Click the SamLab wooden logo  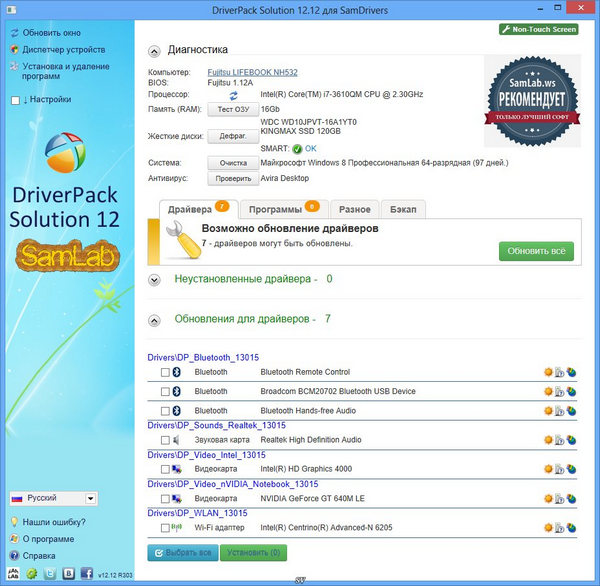point(67,255)
